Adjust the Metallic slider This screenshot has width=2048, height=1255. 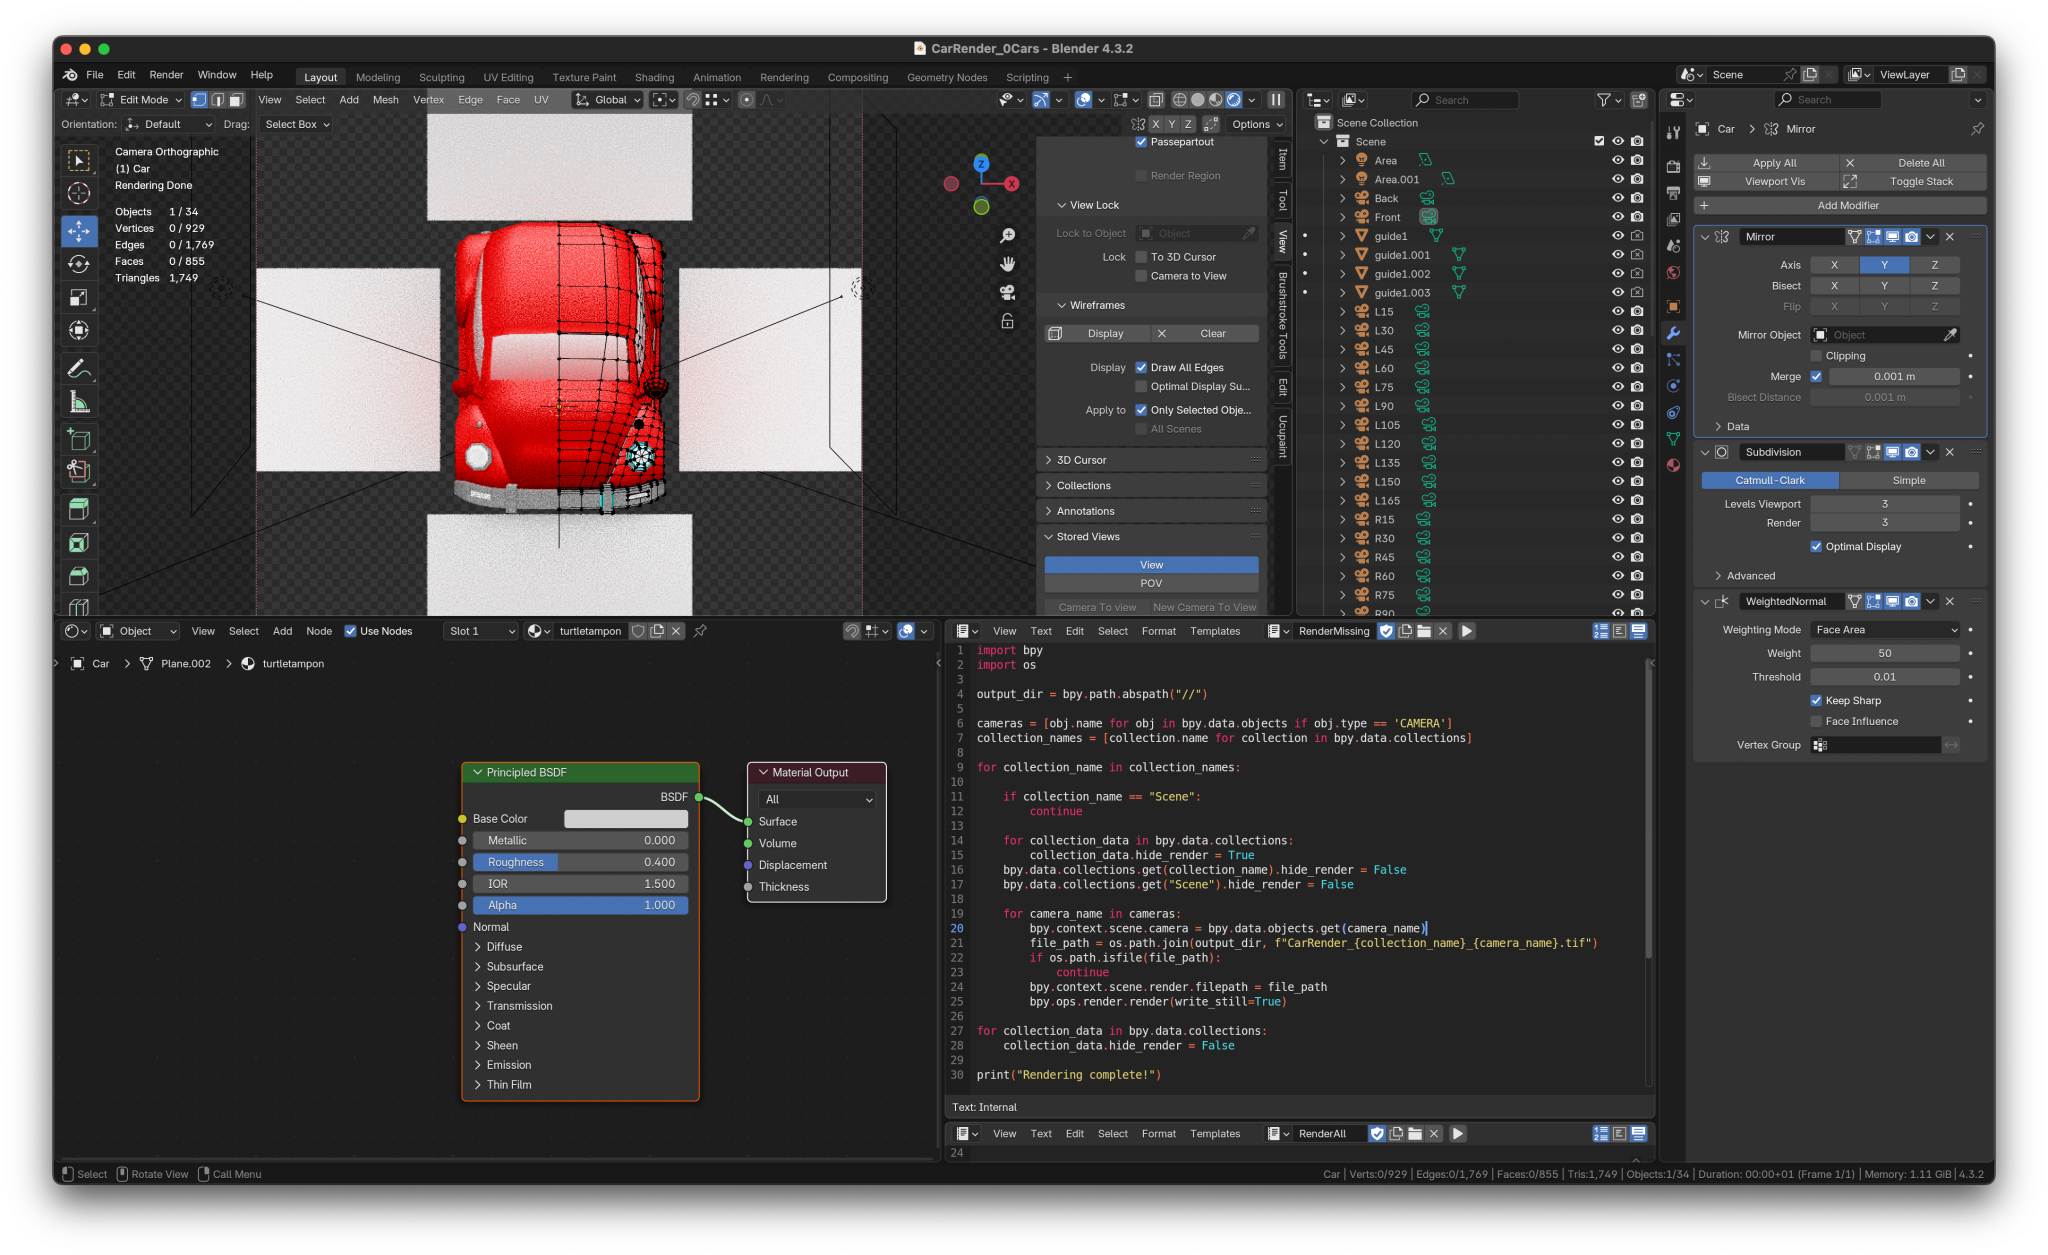coord(580,841)
